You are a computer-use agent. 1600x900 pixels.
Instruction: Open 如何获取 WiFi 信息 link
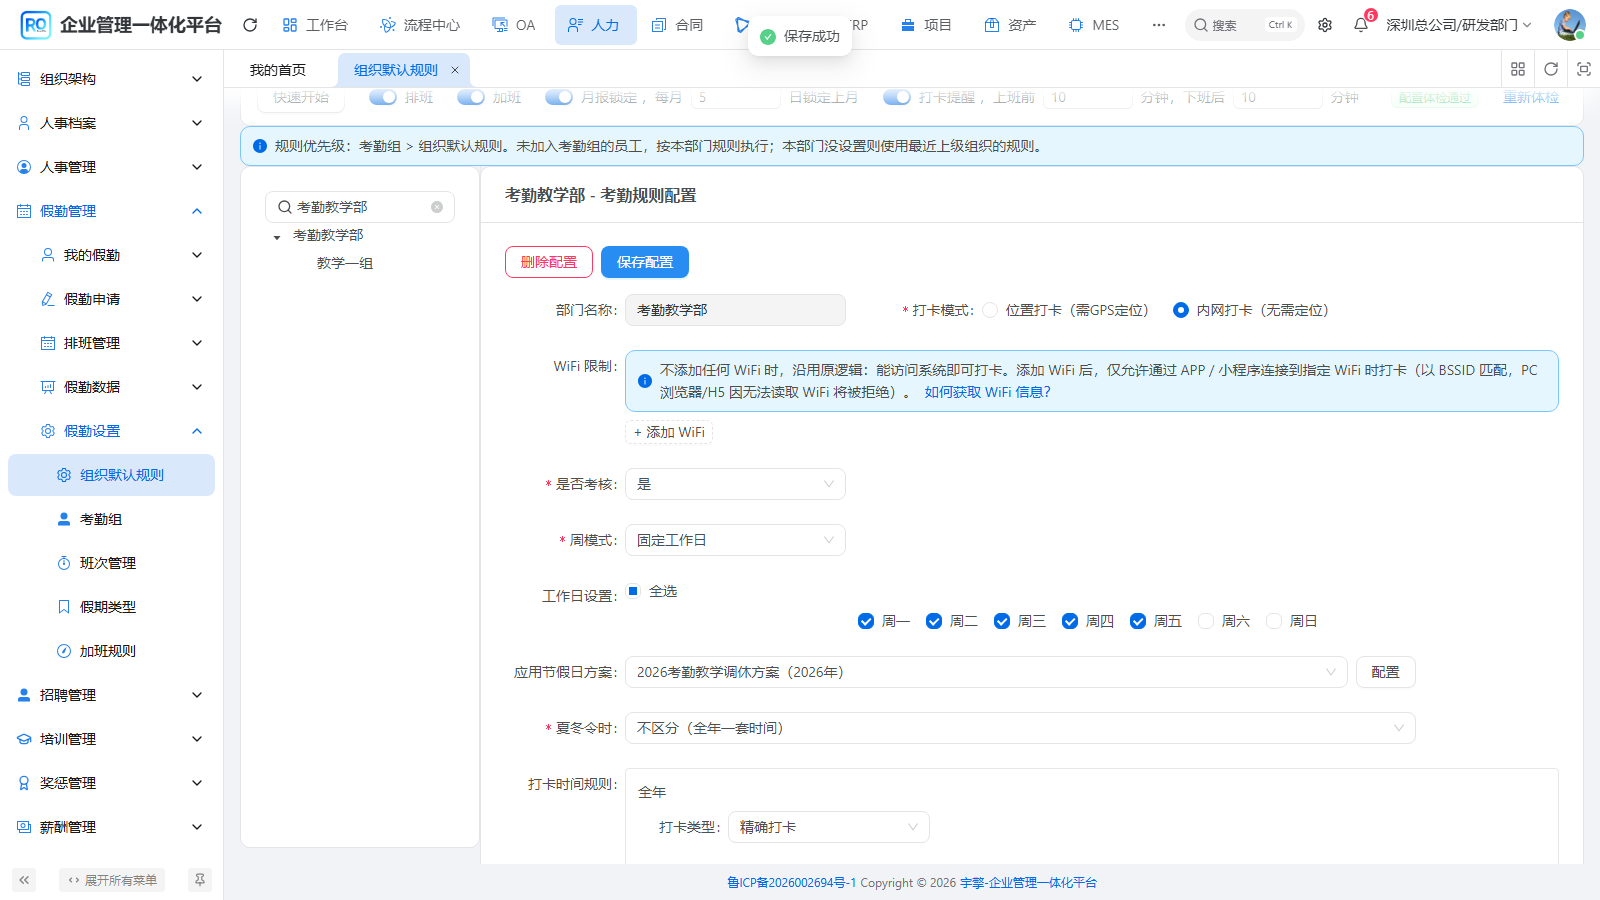coord(987,392)
